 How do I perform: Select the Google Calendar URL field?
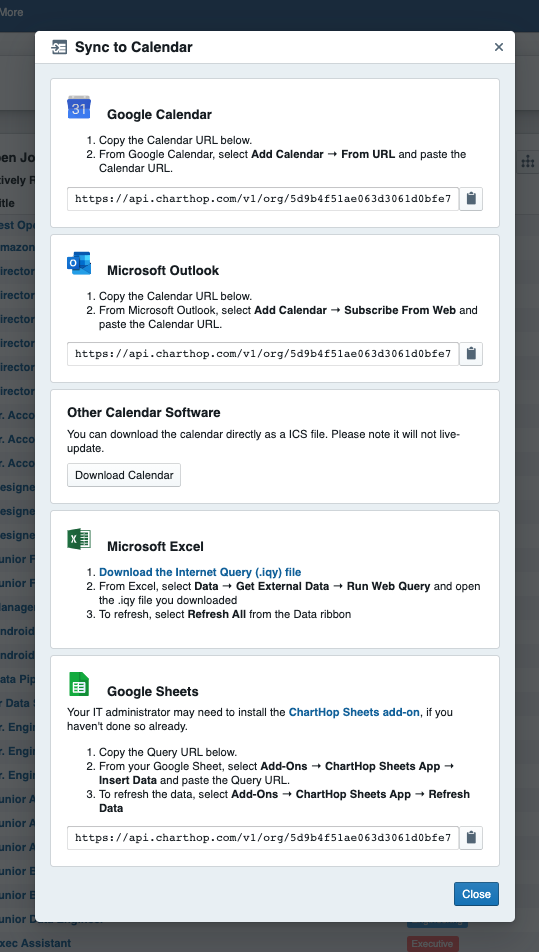263,199
